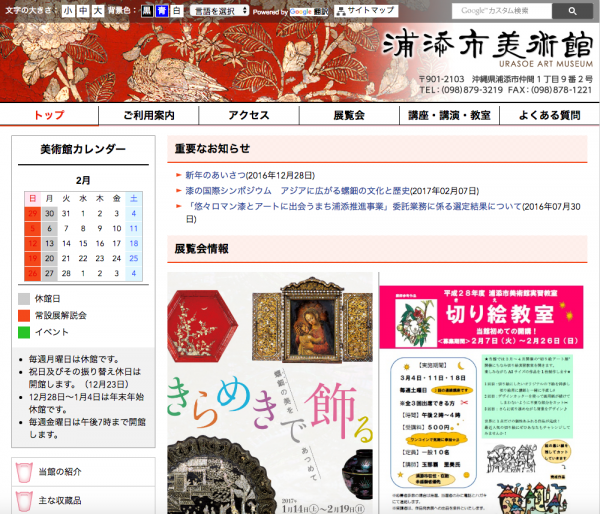Click the 展覧会情報 section heading
Viewport: 600px width, 514px height.
[x=201, y=249]
